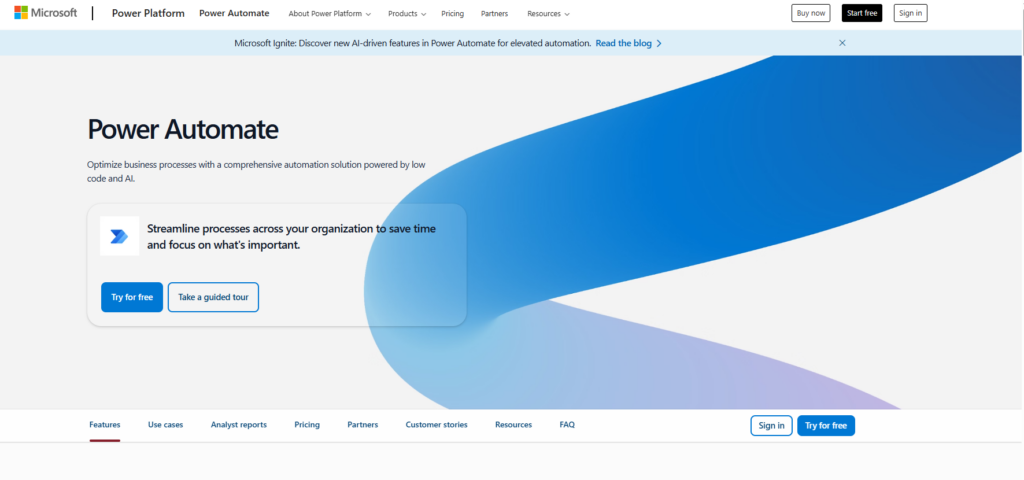Expand About Power Platform menu
The image size is (1024, 480).
(x=330, y=14)
